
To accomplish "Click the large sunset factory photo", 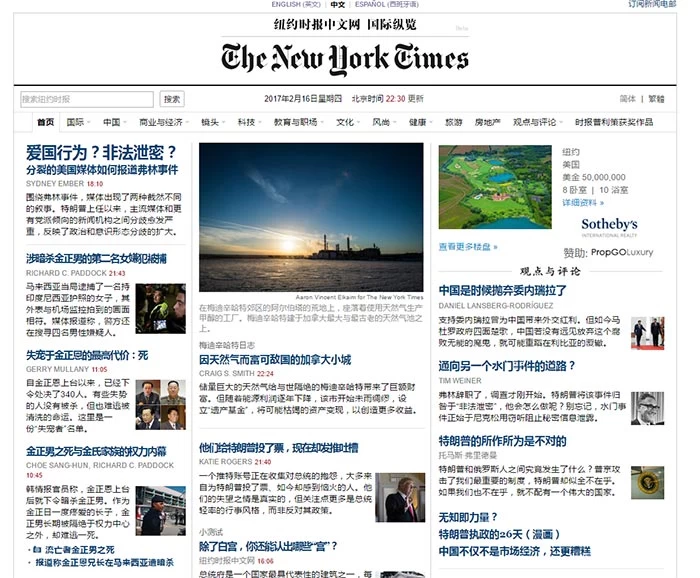I will point(311,217).
